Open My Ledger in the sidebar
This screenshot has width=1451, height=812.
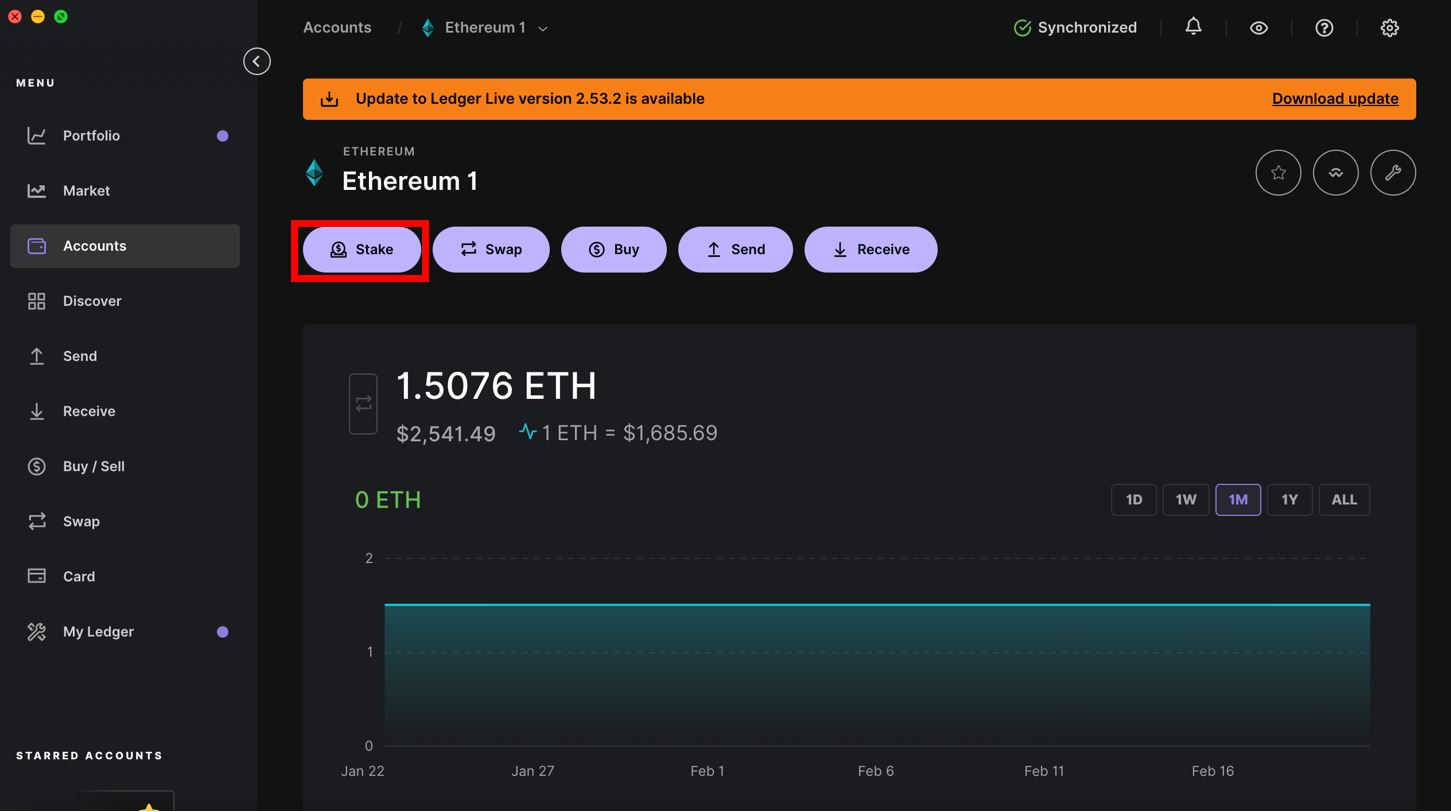(x=125, y=631)
